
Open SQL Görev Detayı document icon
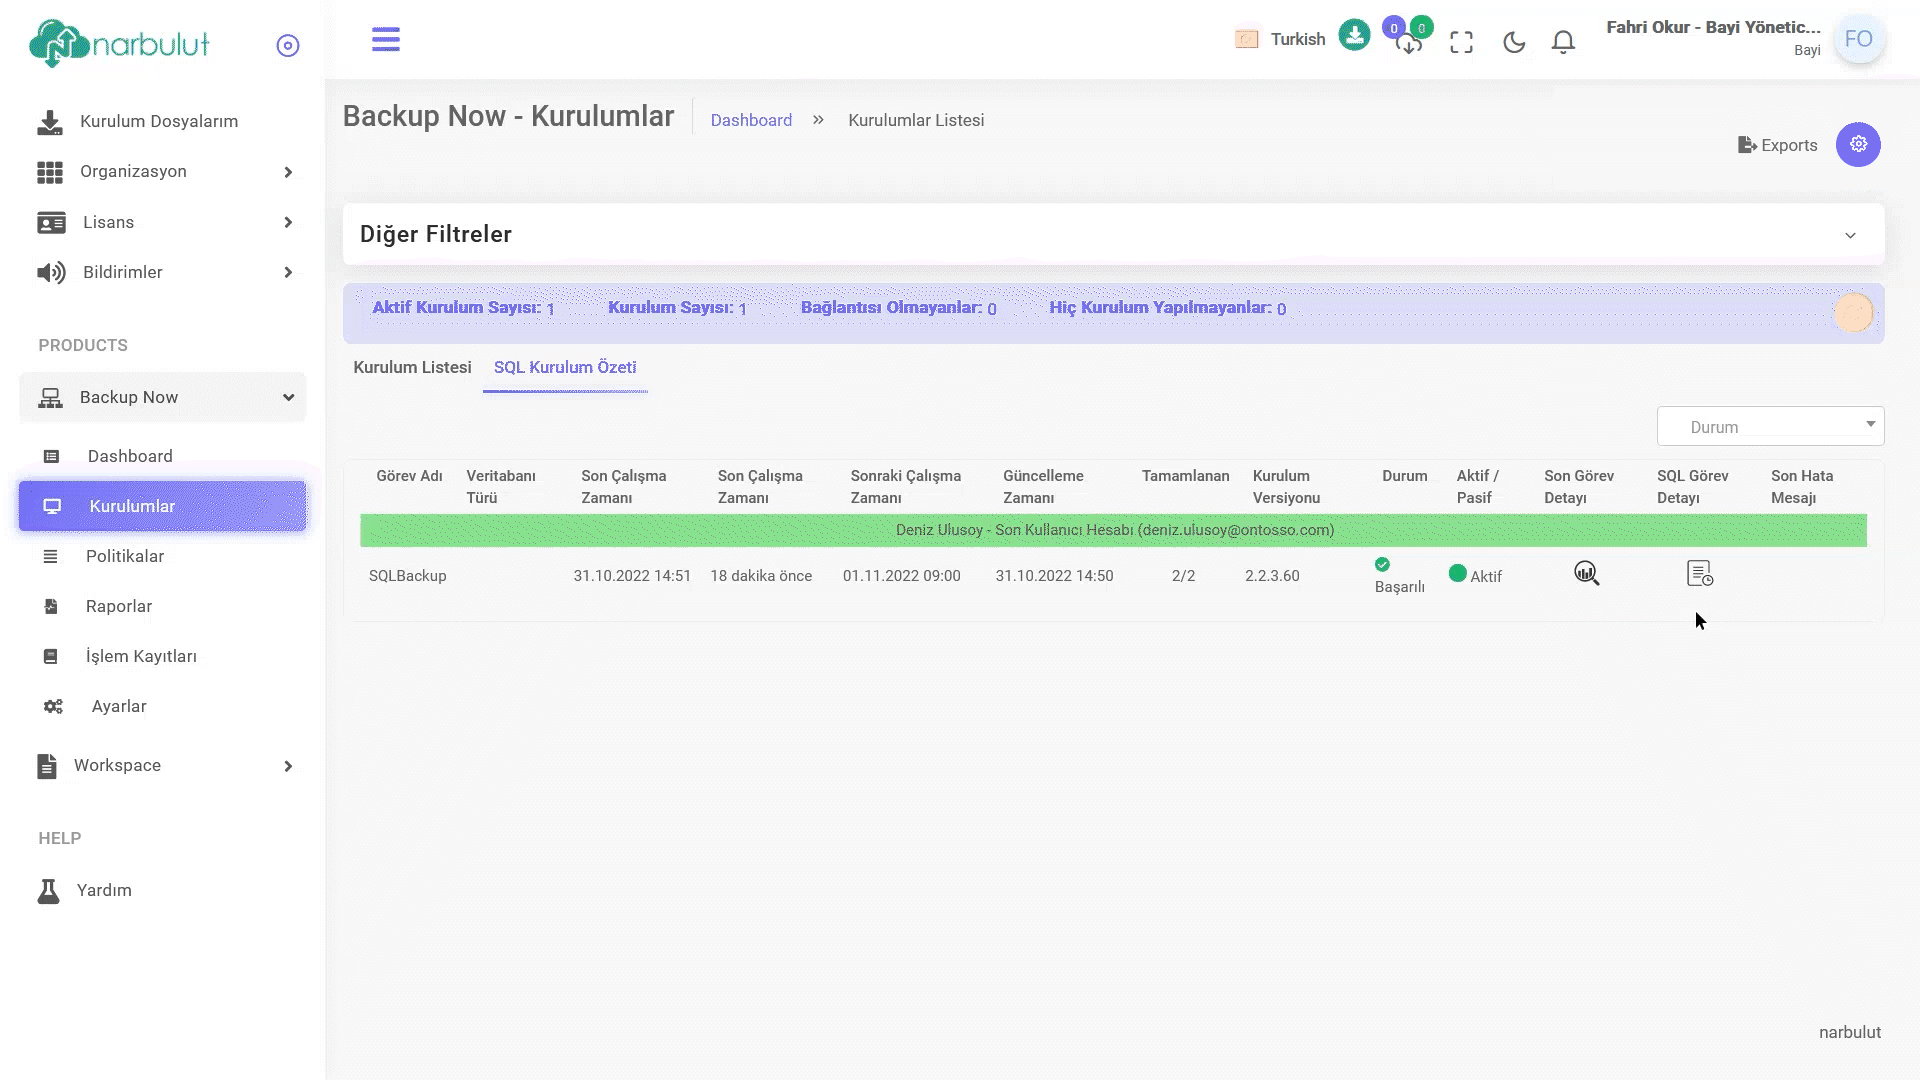click(x=1700, y=573)
